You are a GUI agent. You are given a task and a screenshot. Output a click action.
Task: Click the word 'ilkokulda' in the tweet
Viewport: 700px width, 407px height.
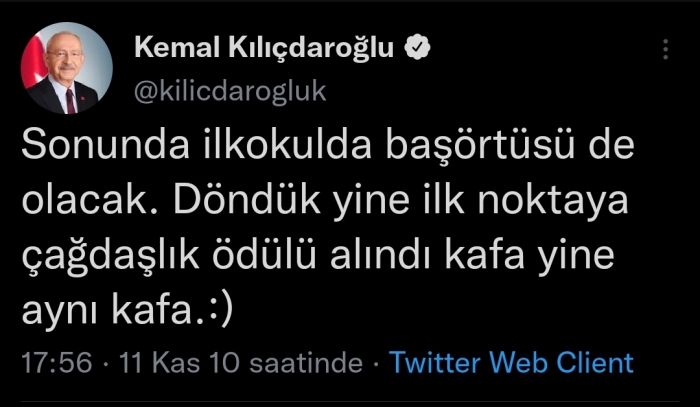coord(288,145)
